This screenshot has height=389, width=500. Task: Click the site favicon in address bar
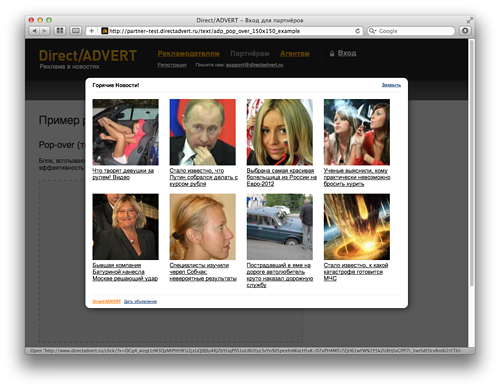(104, 31)
